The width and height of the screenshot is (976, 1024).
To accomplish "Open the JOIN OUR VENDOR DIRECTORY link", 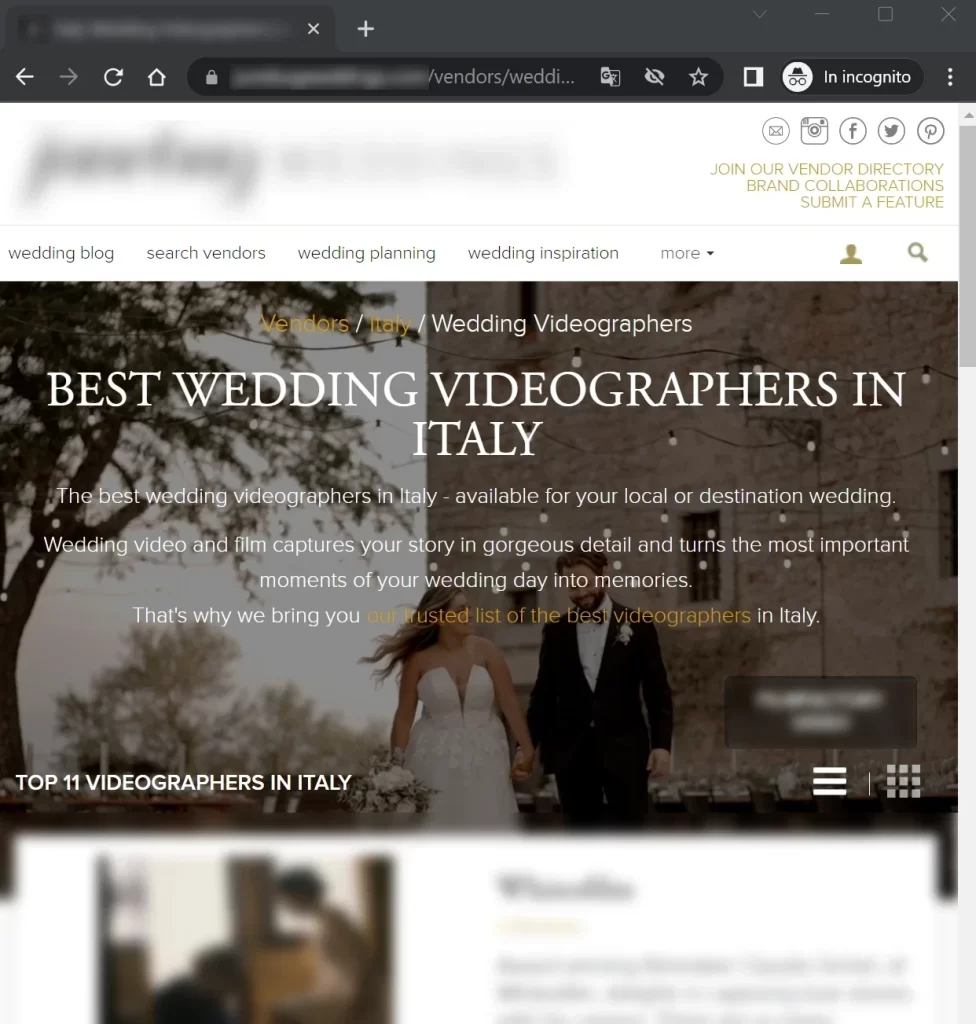I will point(826,168).
